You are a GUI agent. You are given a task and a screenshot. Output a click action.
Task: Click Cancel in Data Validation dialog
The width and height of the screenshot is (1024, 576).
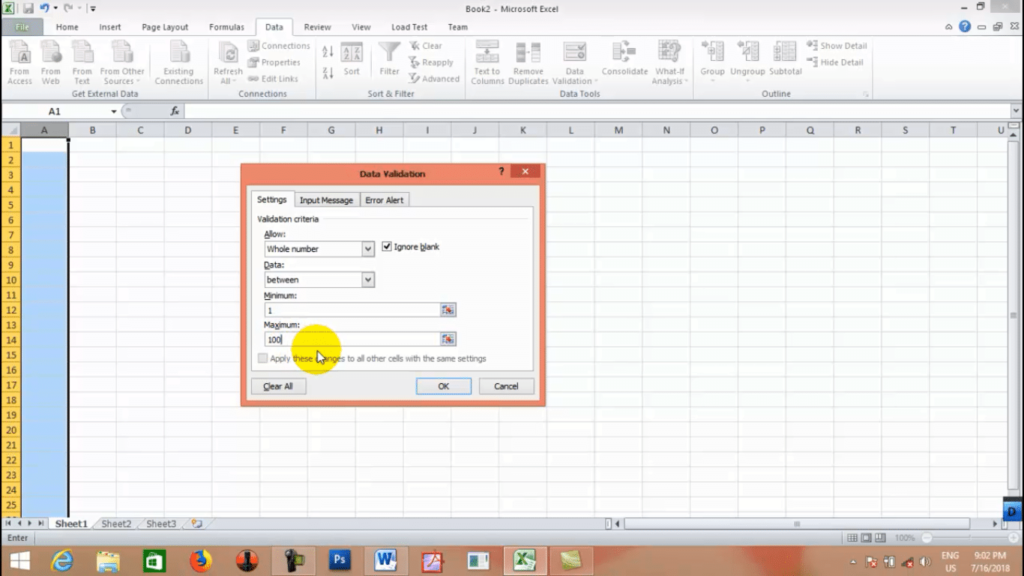[505, 386]
